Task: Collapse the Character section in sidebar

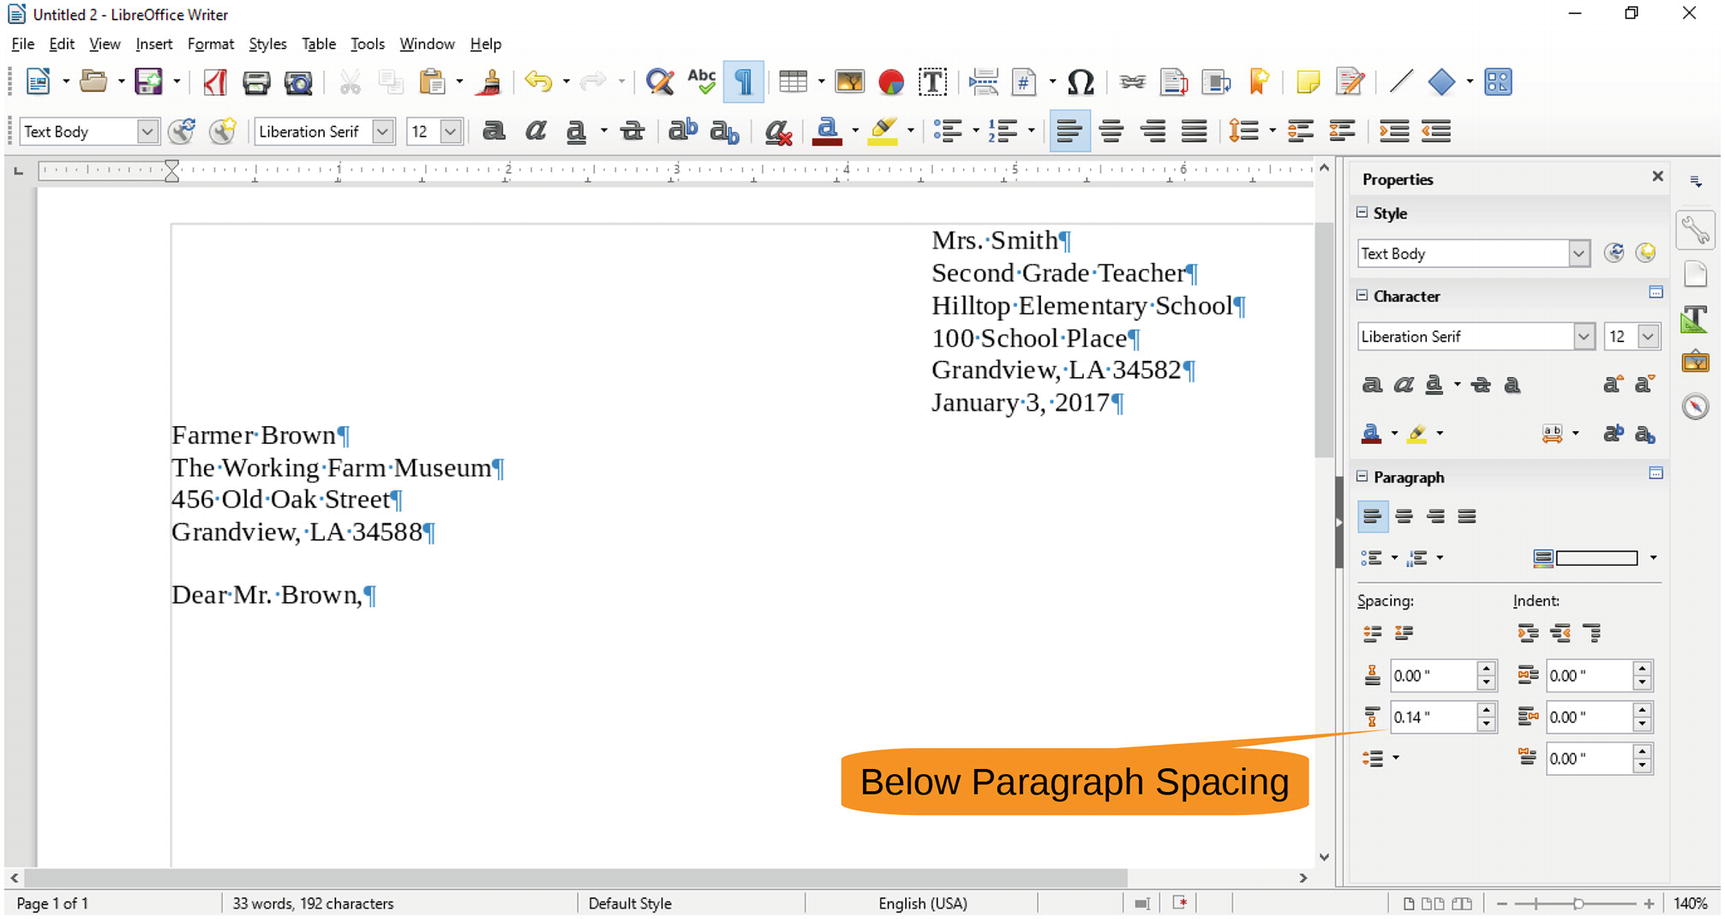Action: click(x=1362, y=296)
